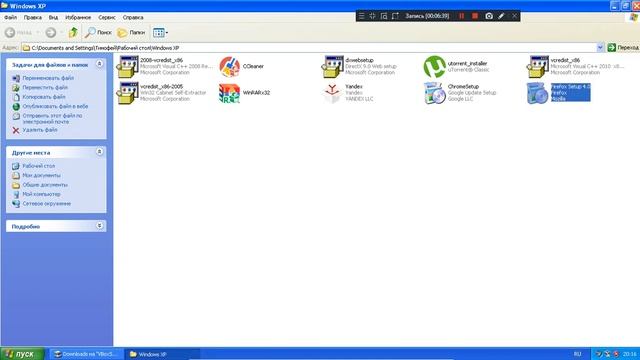Go back with the Назад button
The image size is (640, 360).
[x=18, y=32]
